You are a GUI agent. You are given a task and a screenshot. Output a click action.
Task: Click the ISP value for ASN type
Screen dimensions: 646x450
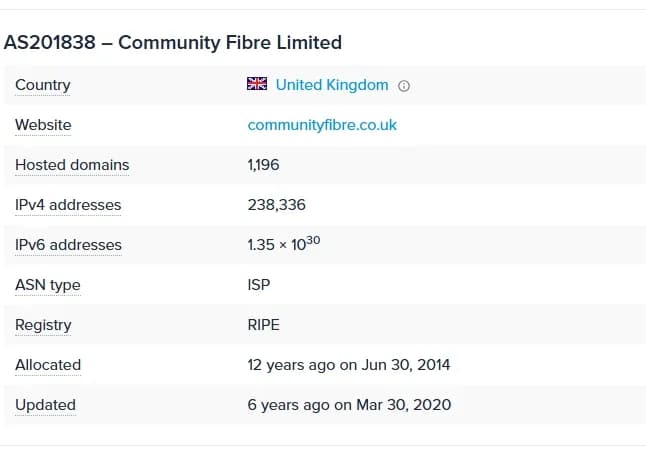(x=259, y=285)
